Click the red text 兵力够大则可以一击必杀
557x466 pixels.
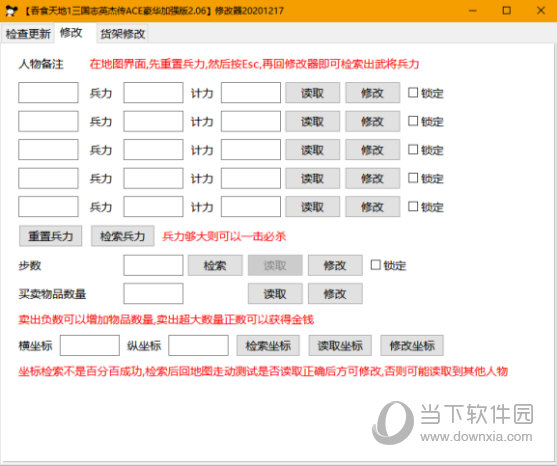(x=224, y=236)
